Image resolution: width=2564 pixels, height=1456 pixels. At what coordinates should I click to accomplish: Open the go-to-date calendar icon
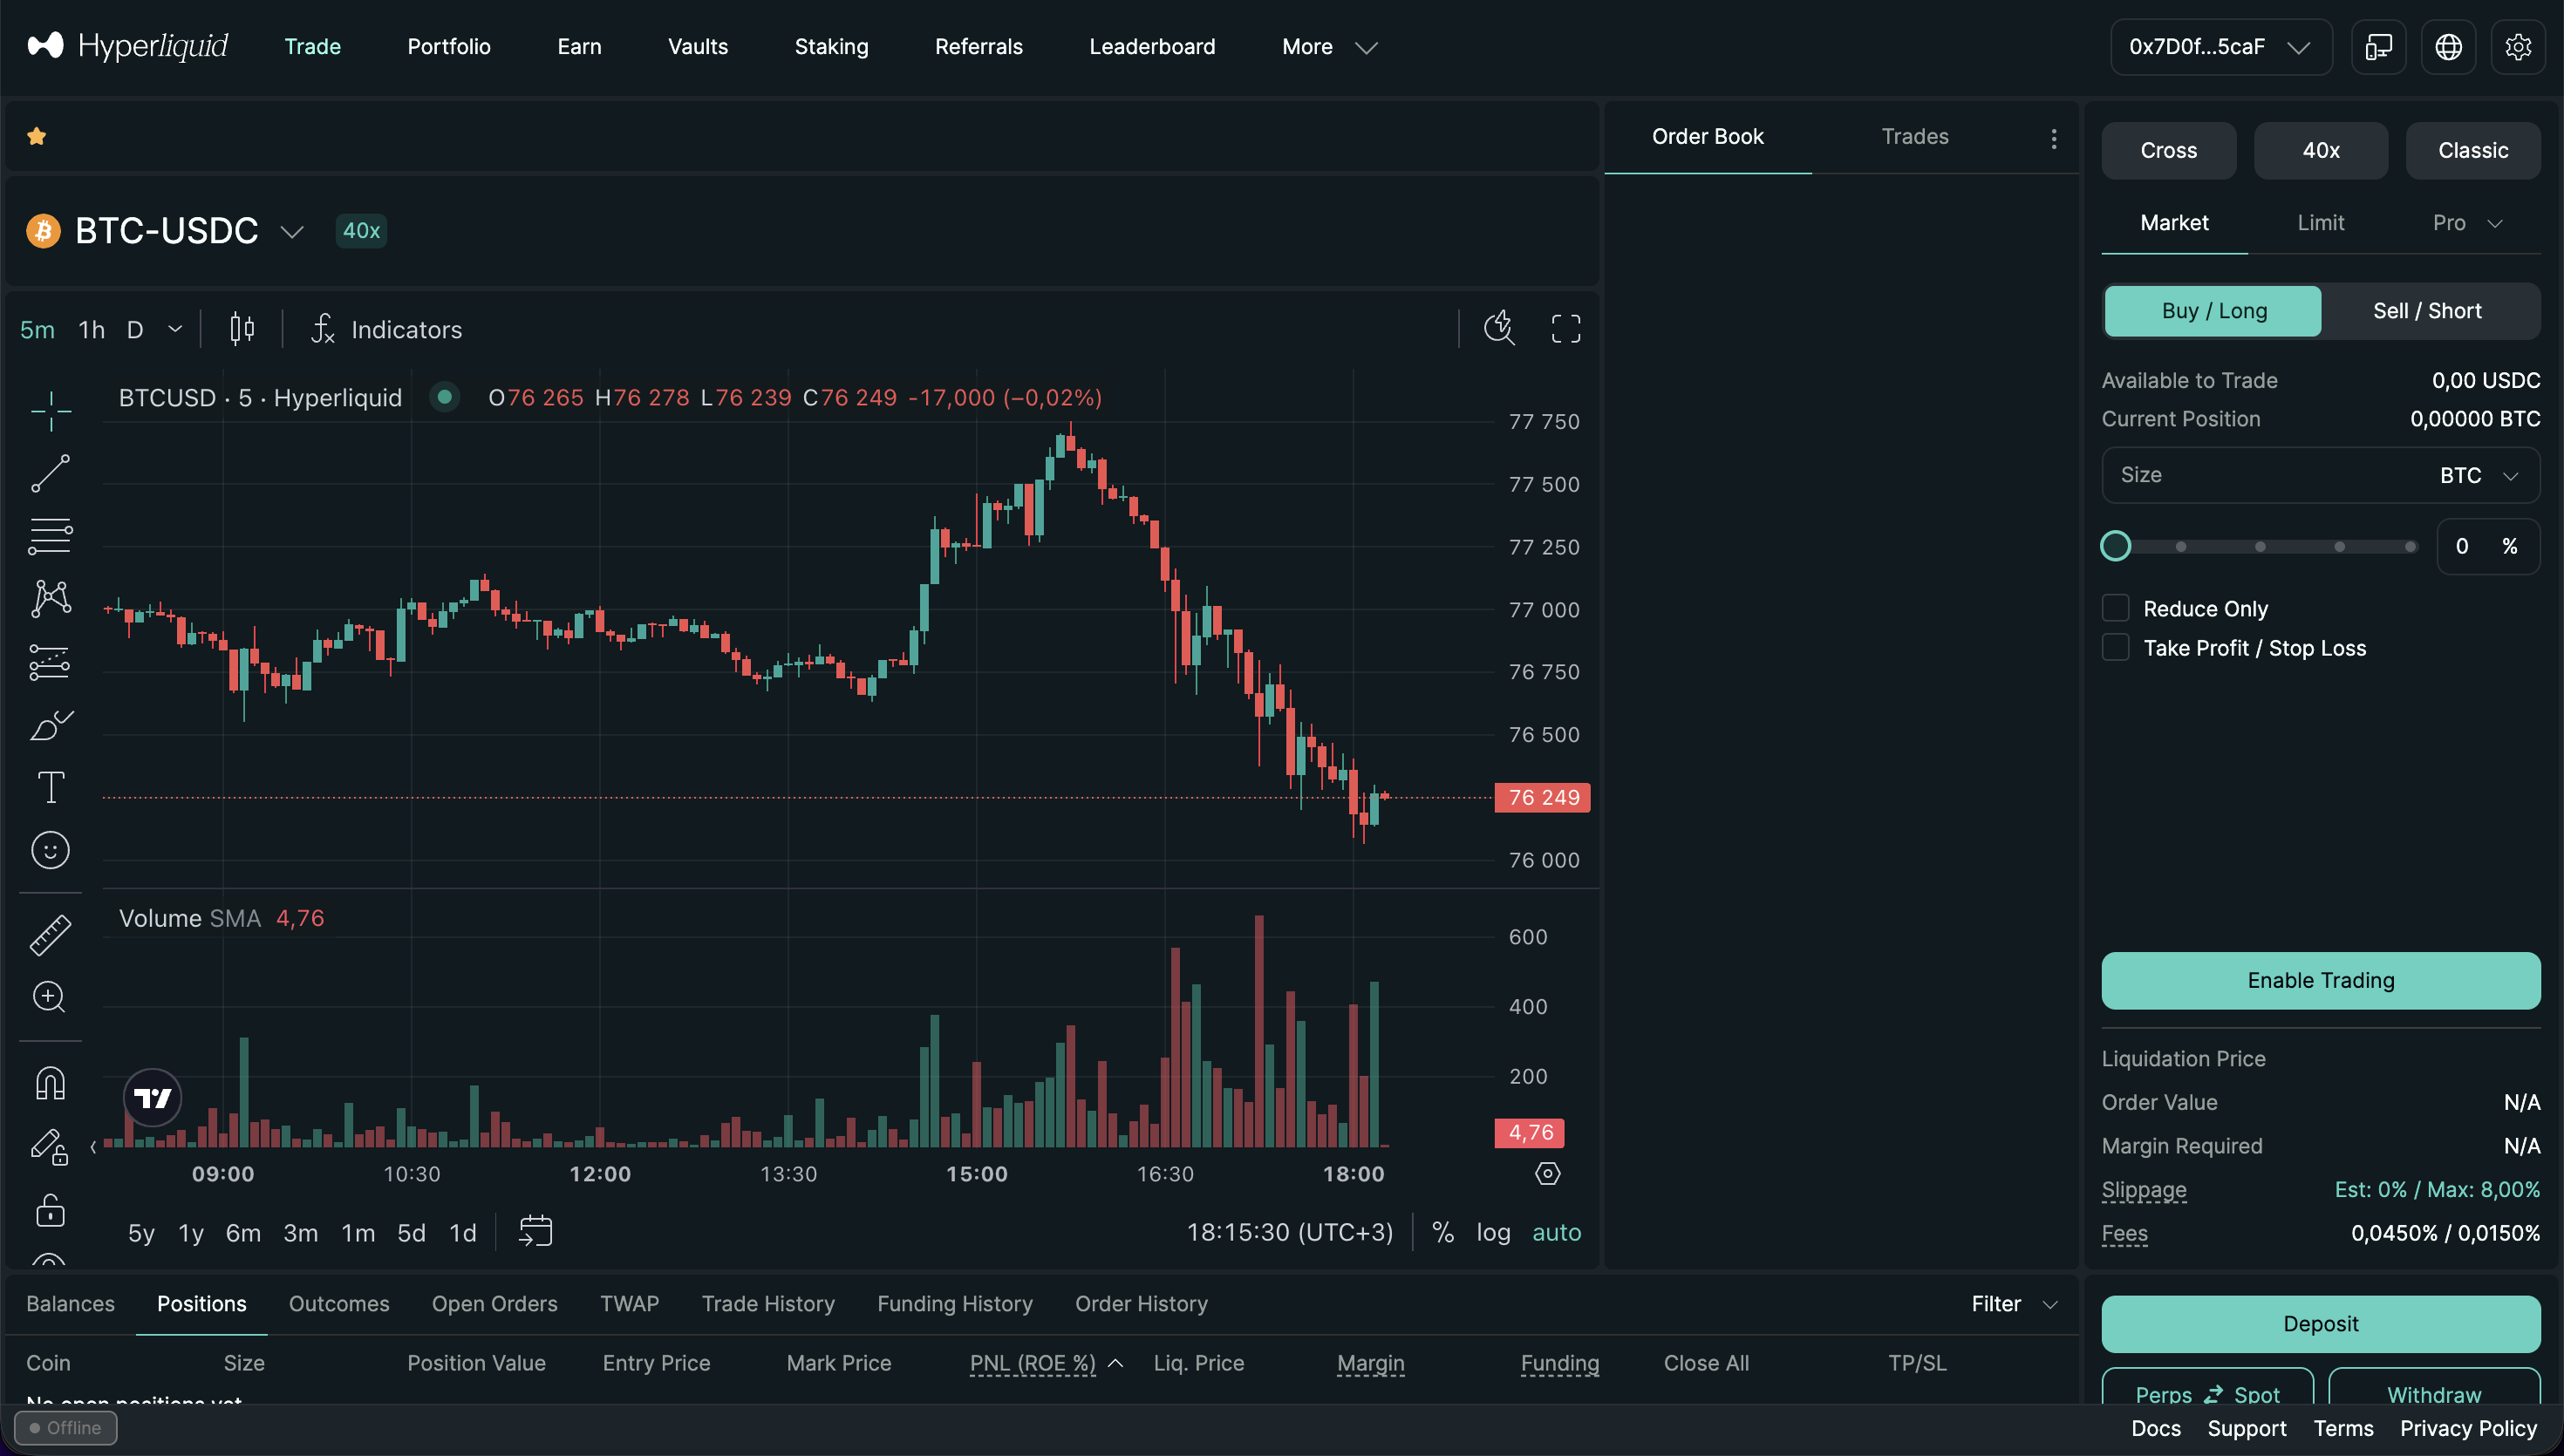click(x=535, y=1232)
